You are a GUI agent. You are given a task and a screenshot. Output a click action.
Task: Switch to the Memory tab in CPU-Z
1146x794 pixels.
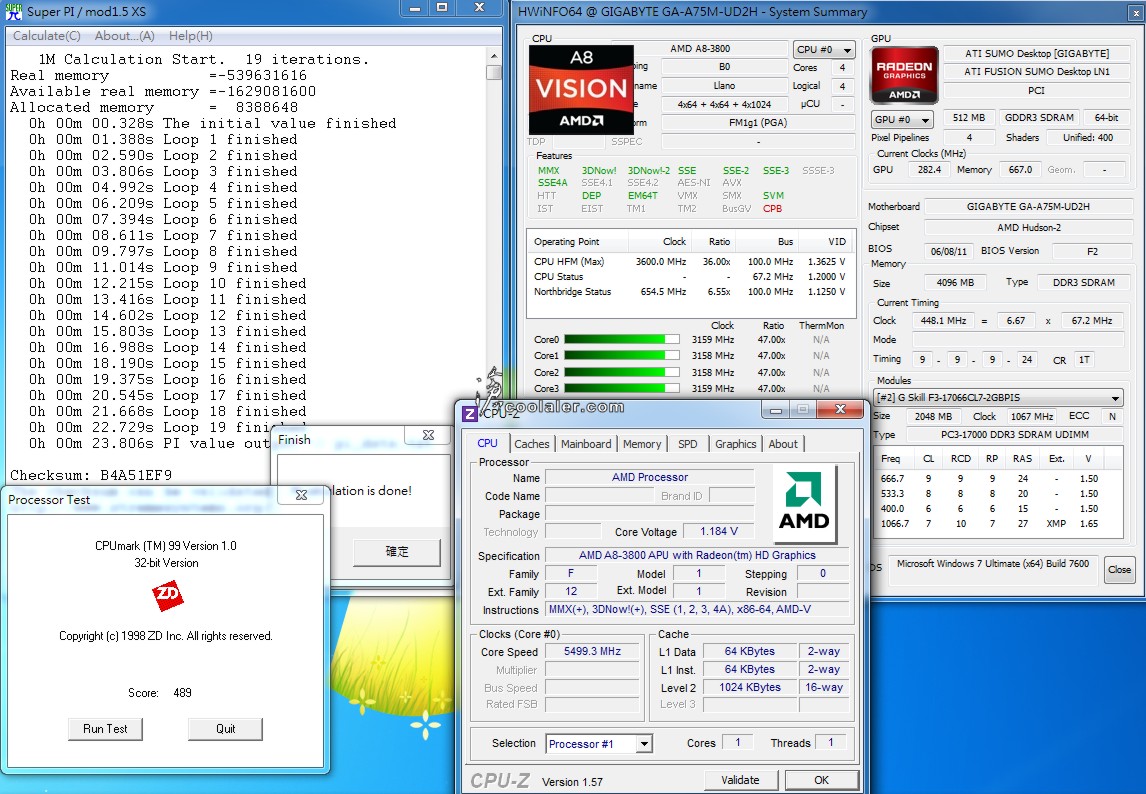coord(642,444)
